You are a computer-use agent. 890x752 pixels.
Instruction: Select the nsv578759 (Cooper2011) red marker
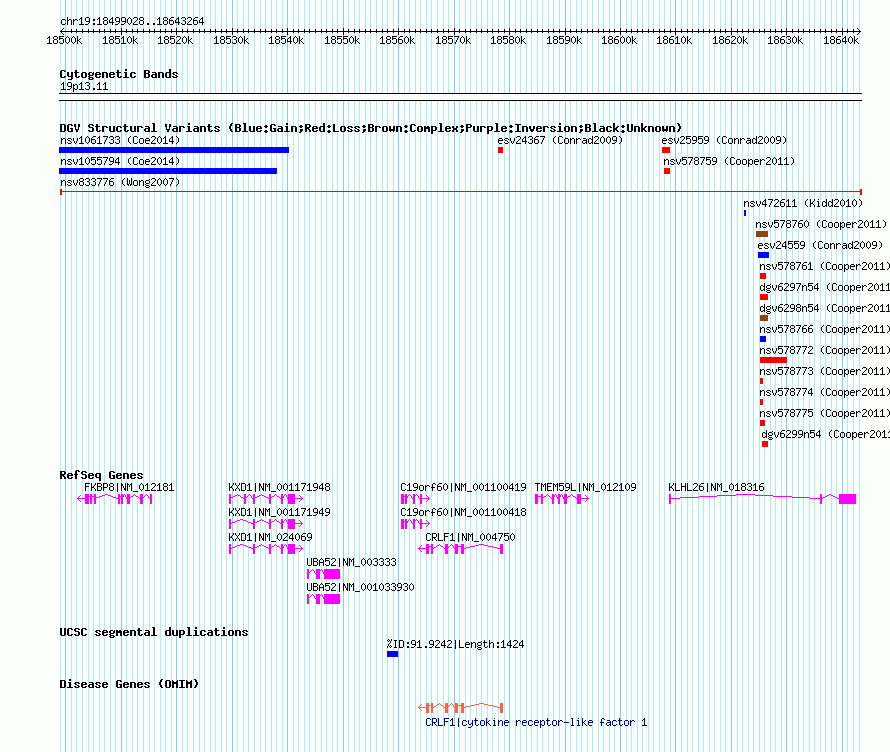point(667,171)
